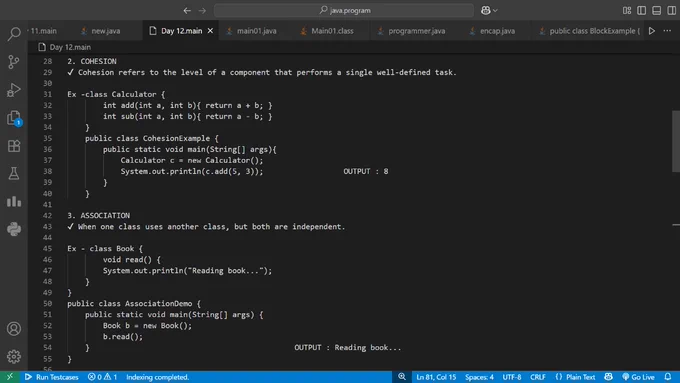The height and width of the screenshot is (383, 680).
Task: Switch to the programmer.java tab
Action: pos(416,31)
